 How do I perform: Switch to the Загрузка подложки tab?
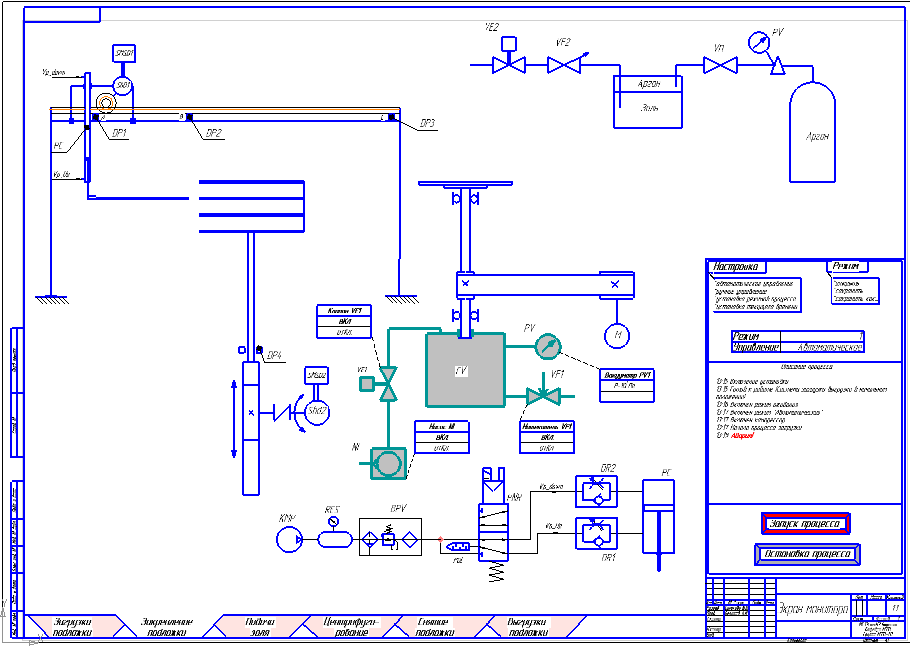pos(73,627)
